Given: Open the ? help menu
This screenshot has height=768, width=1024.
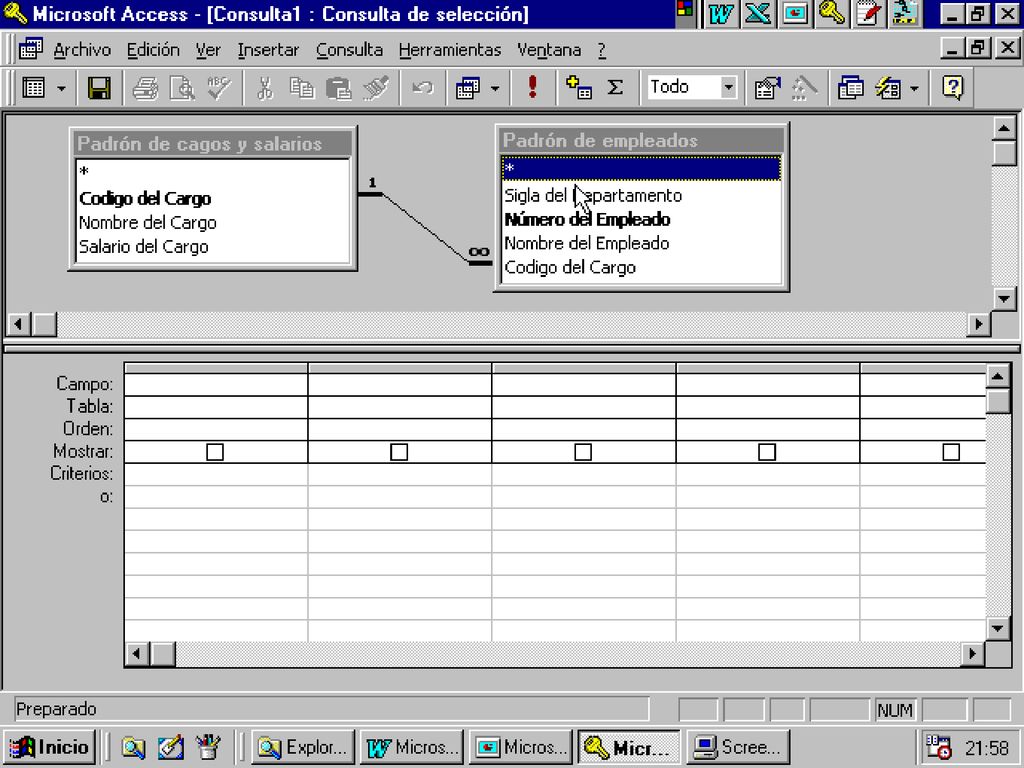Looking at the screenshot, I should 601,50.
